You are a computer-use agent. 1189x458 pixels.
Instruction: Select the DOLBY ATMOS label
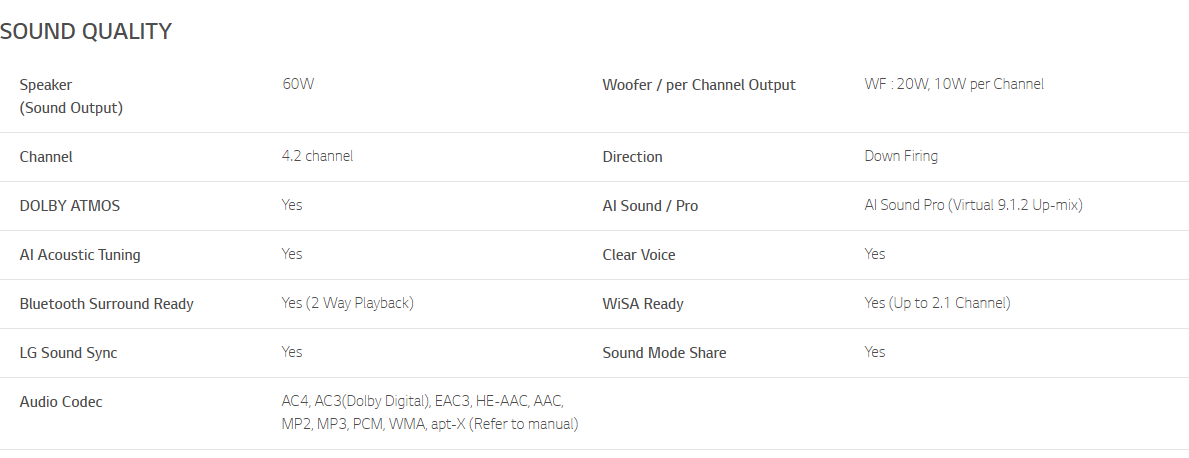pos(70,205)
